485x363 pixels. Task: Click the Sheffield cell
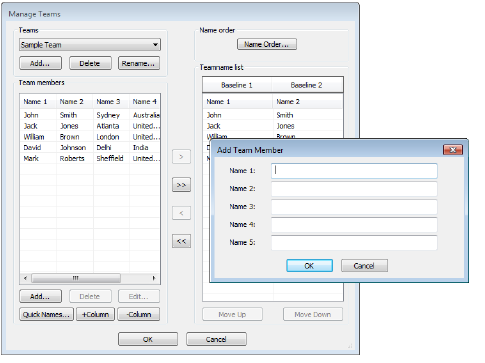pos(110,158)
